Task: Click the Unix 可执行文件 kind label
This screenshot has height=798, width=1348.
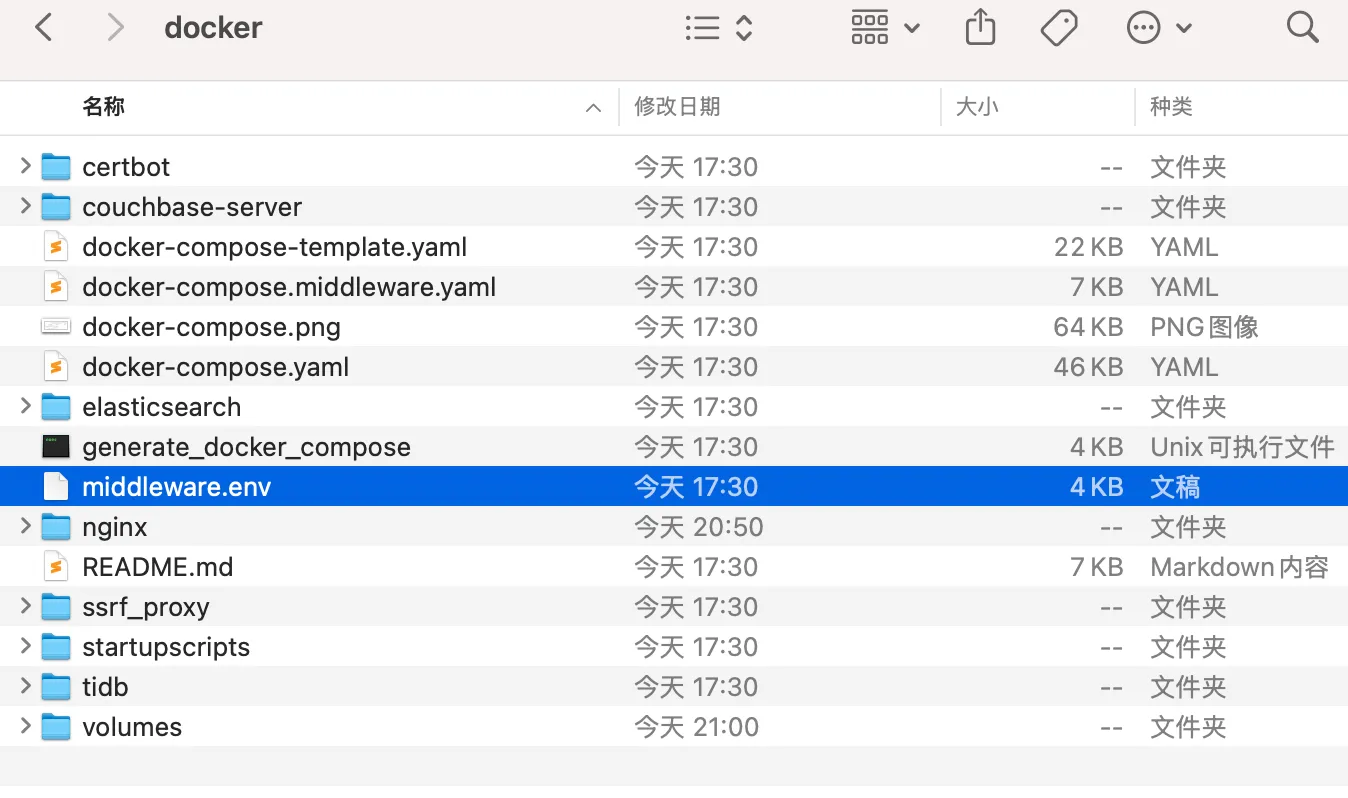Action: [1242, 447]
